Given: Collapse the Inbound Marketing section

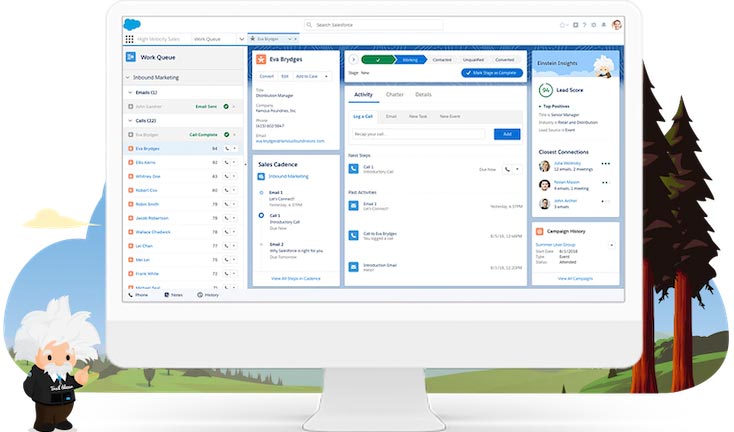Looking at the screenshot, I should tap(128, 77).
